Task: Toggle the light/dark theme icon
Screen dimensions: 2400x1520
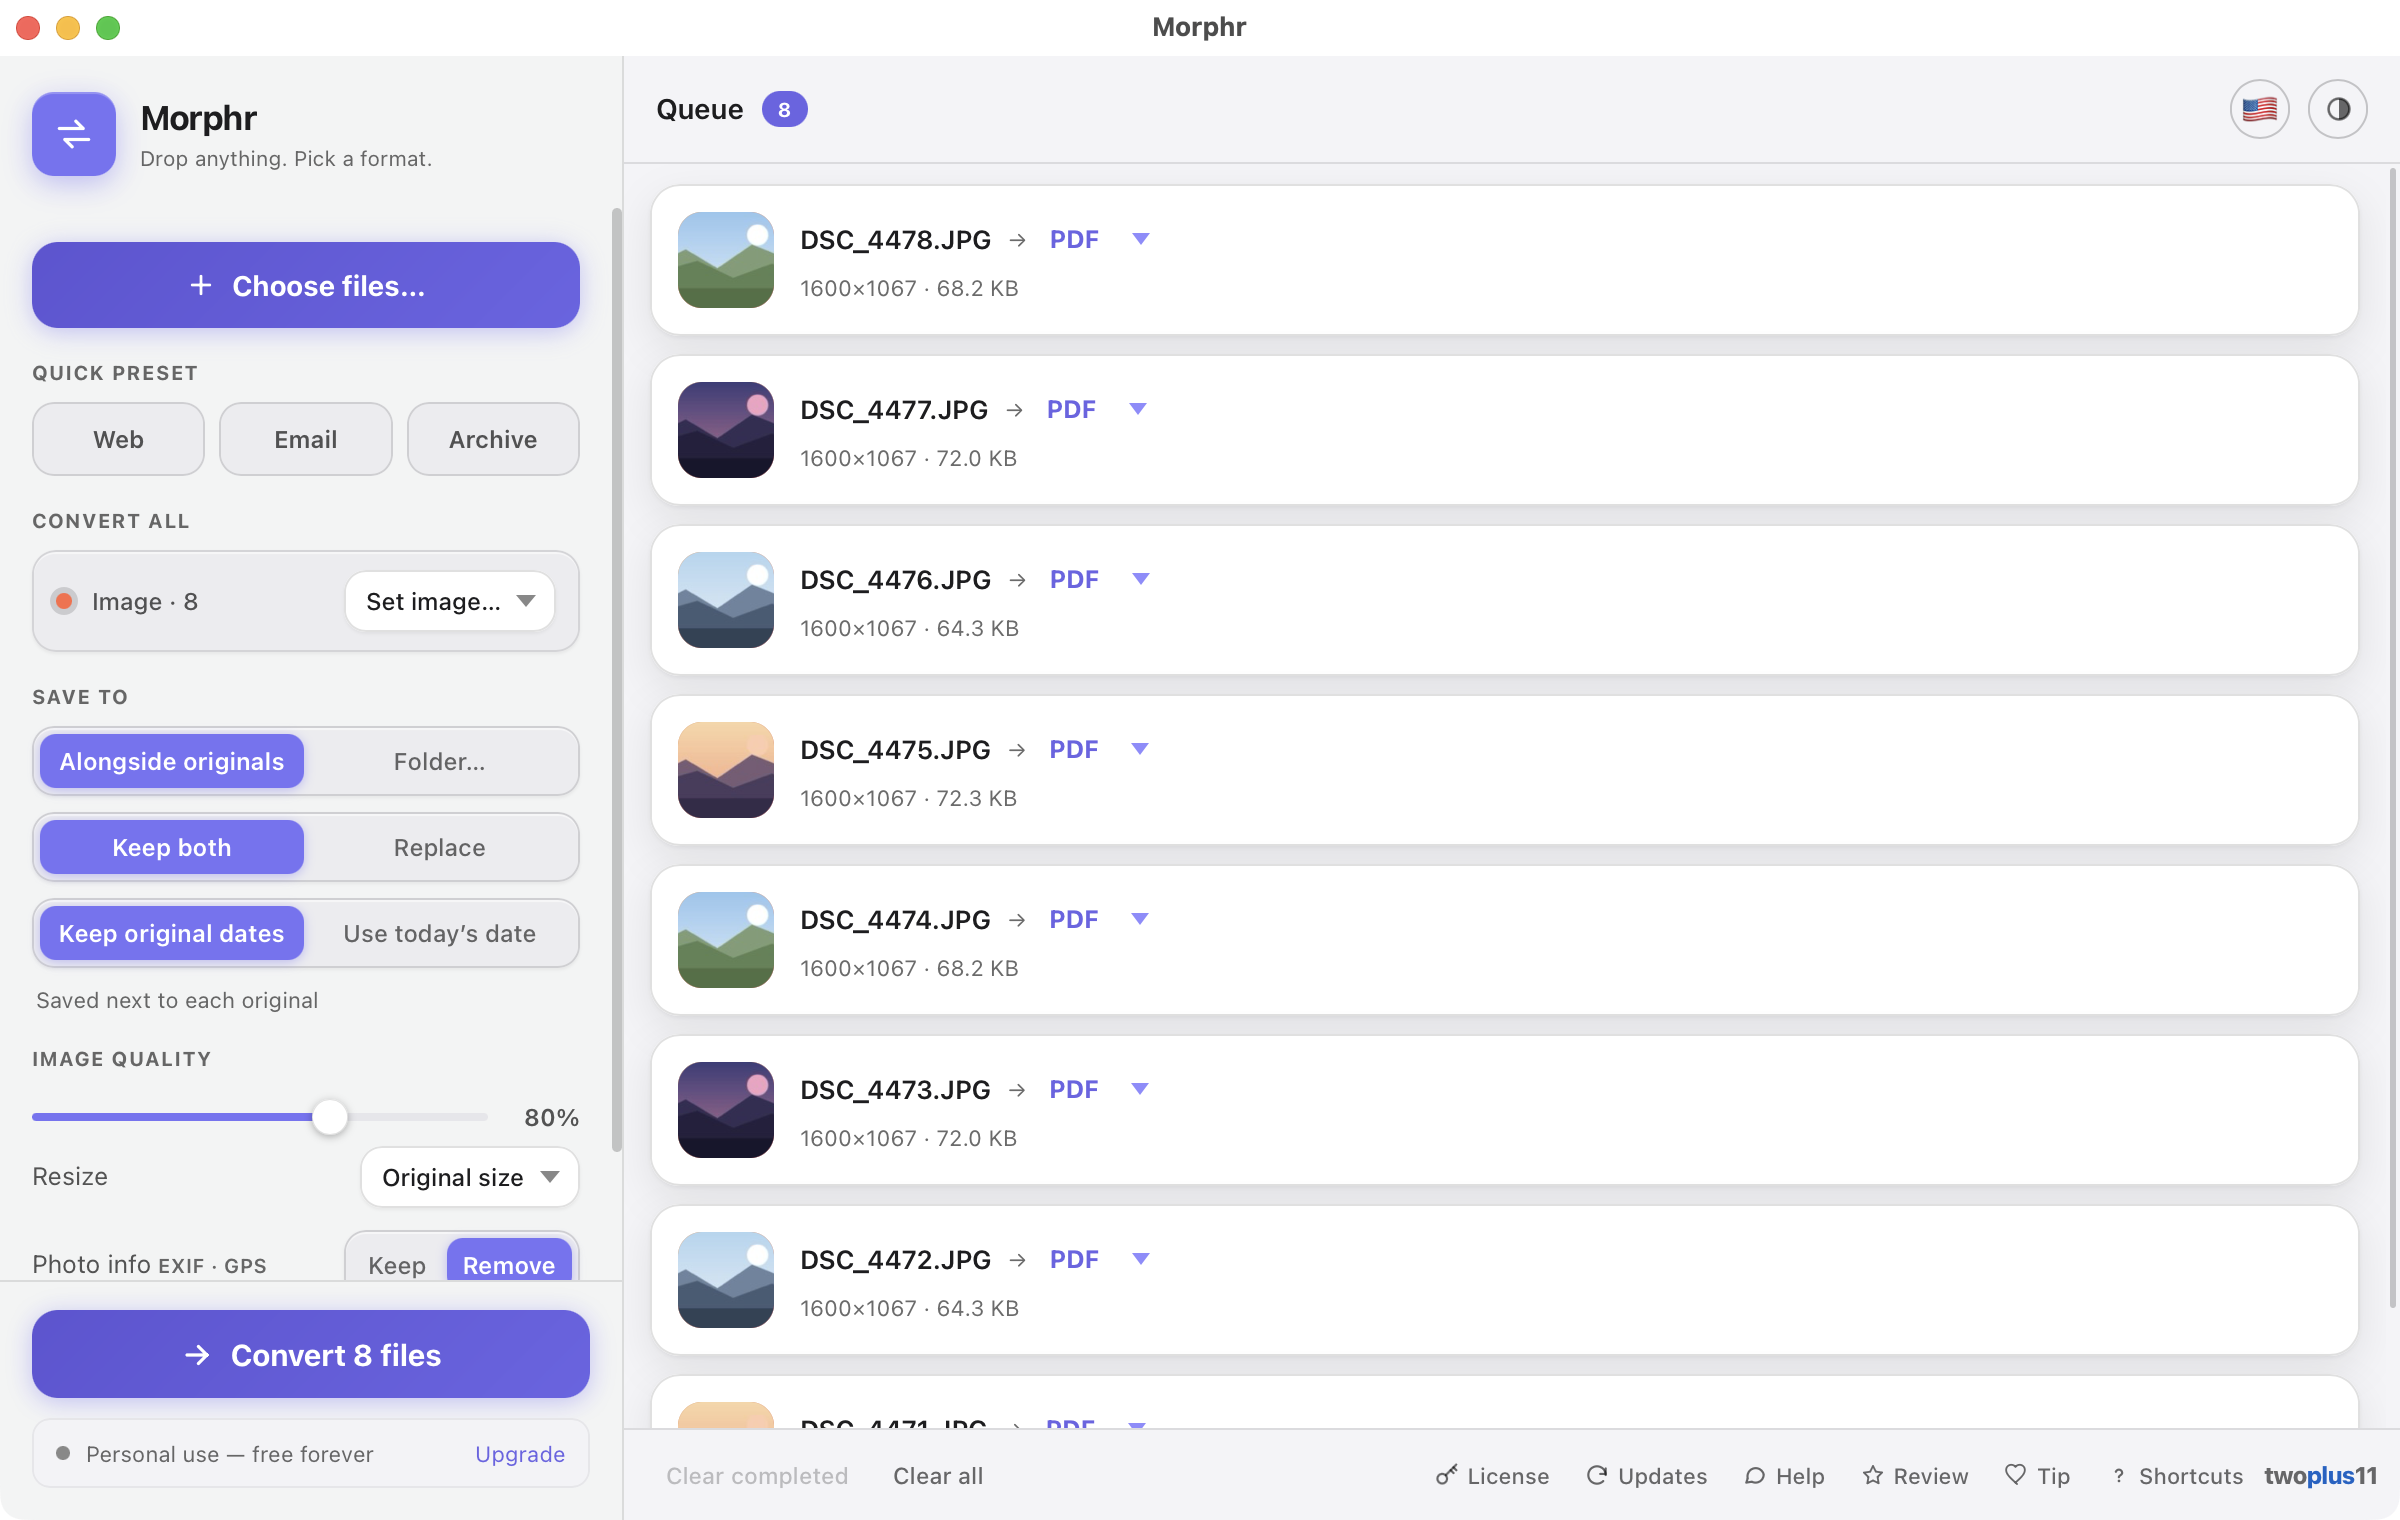Action: 2337,109
